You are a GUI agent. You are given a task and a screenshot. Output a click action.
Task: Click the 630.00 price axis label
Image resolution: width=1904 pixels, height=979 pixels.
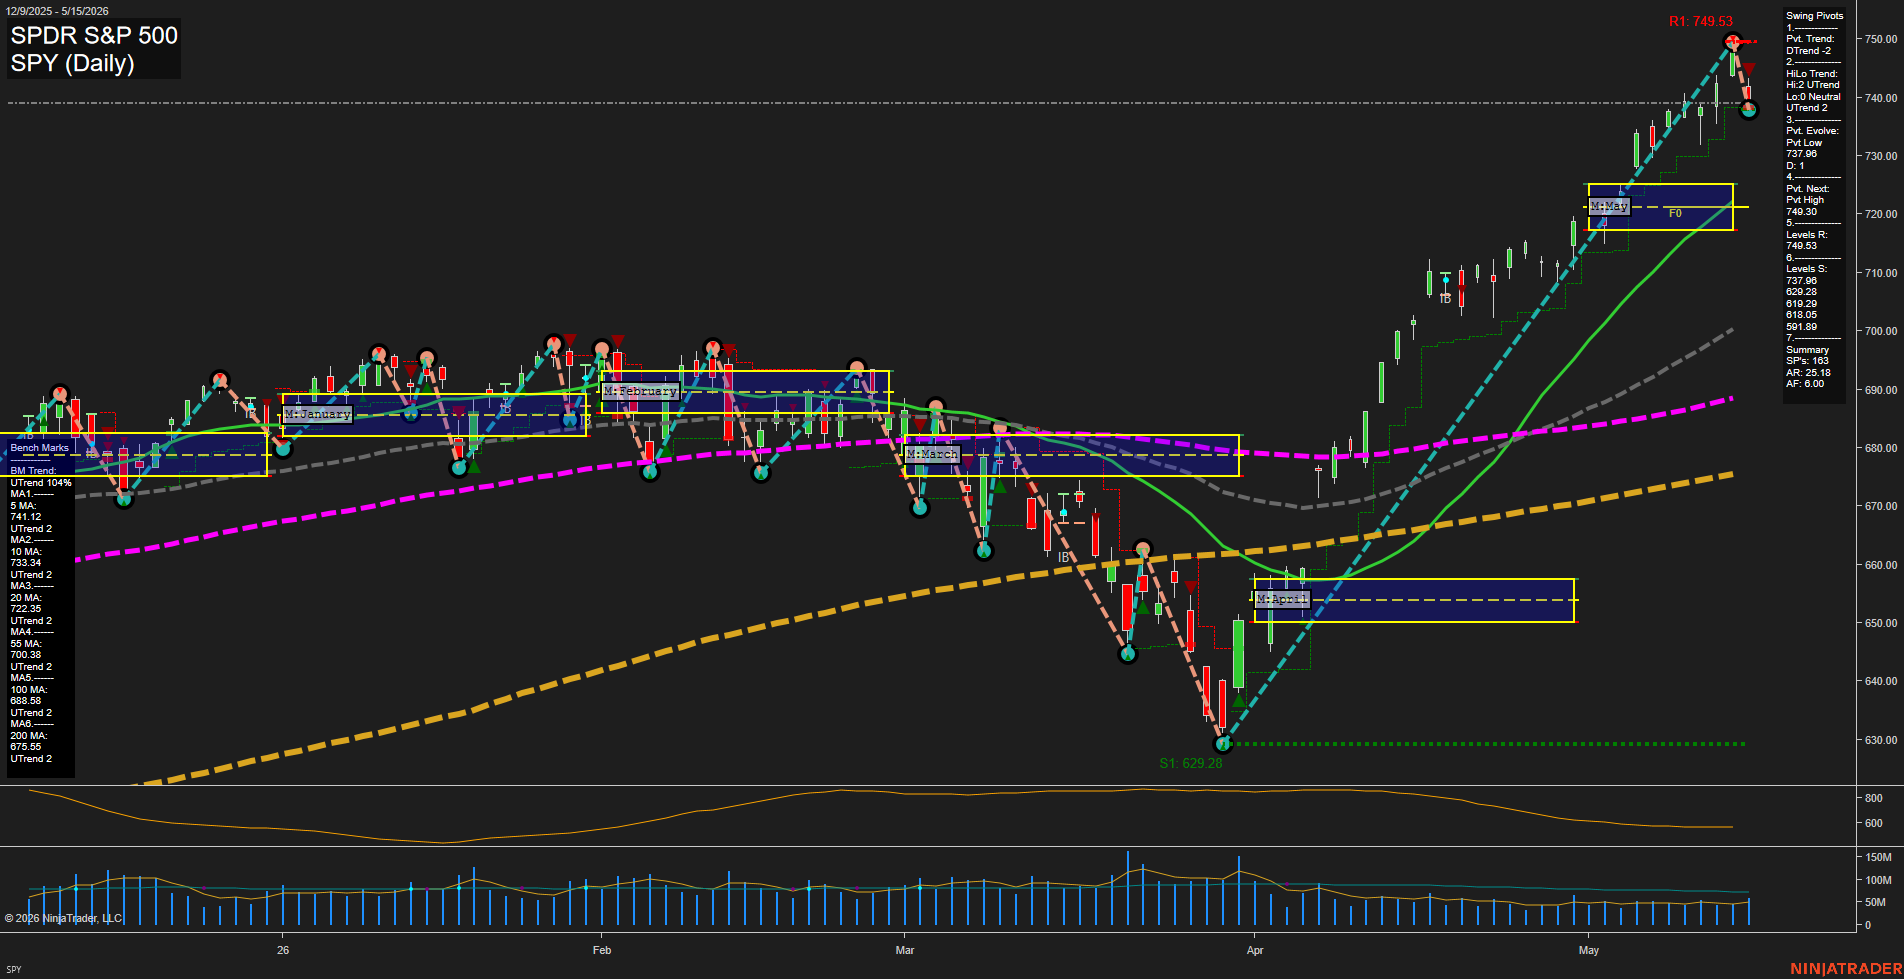(1881, 740)
